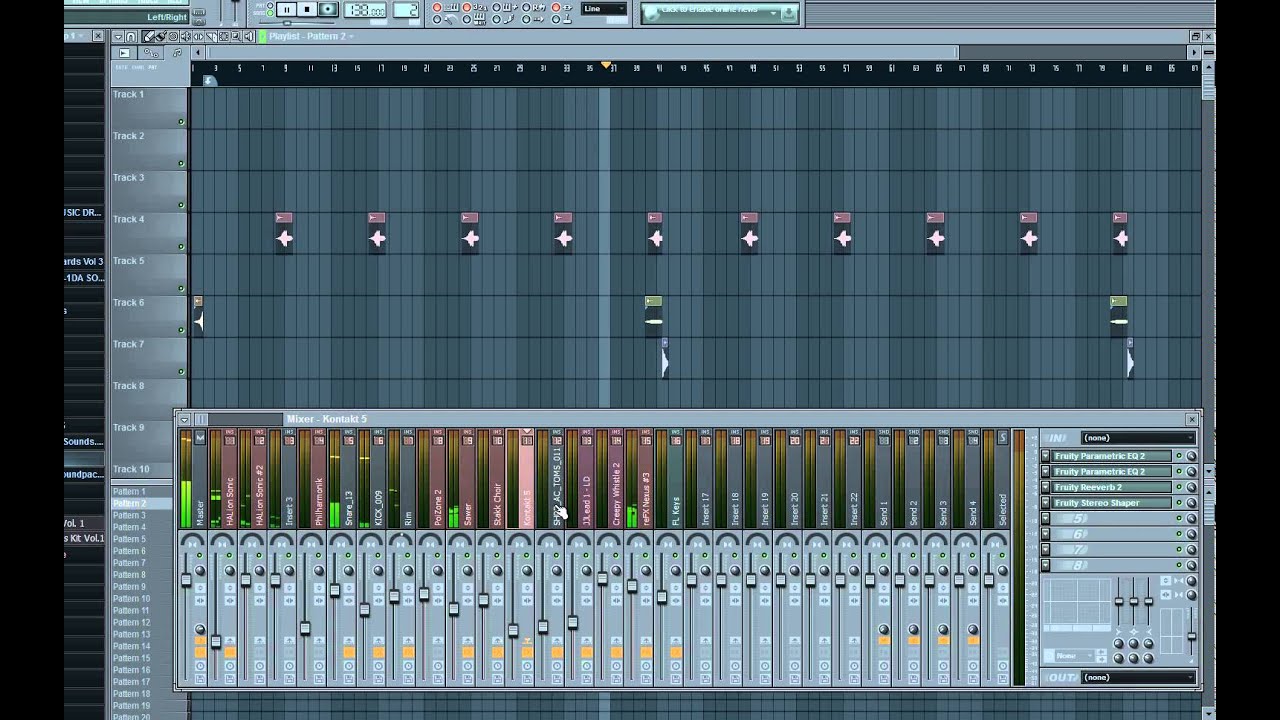Click save icon at bottom of Sawer track
This screenshot has height=720, width=1280.
pos(468,679)
